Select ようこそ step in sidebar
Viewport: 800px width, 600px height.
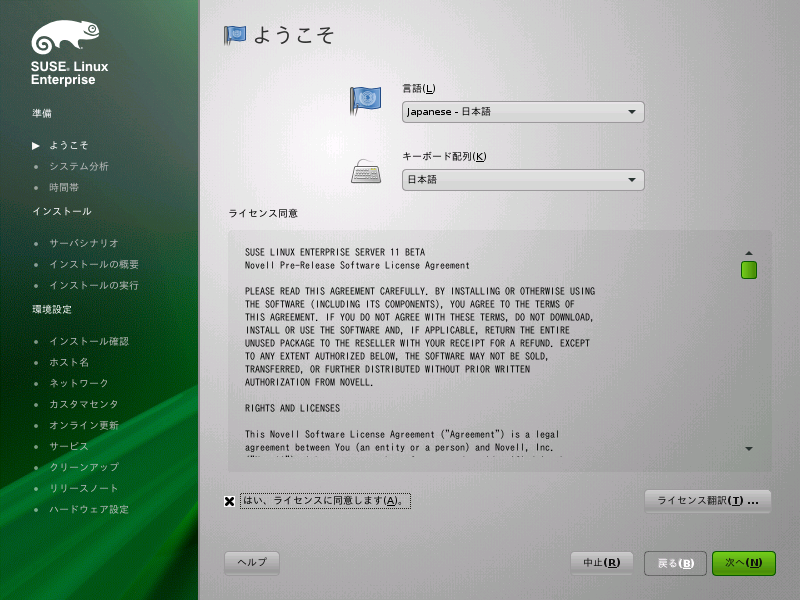coord(69,145)
